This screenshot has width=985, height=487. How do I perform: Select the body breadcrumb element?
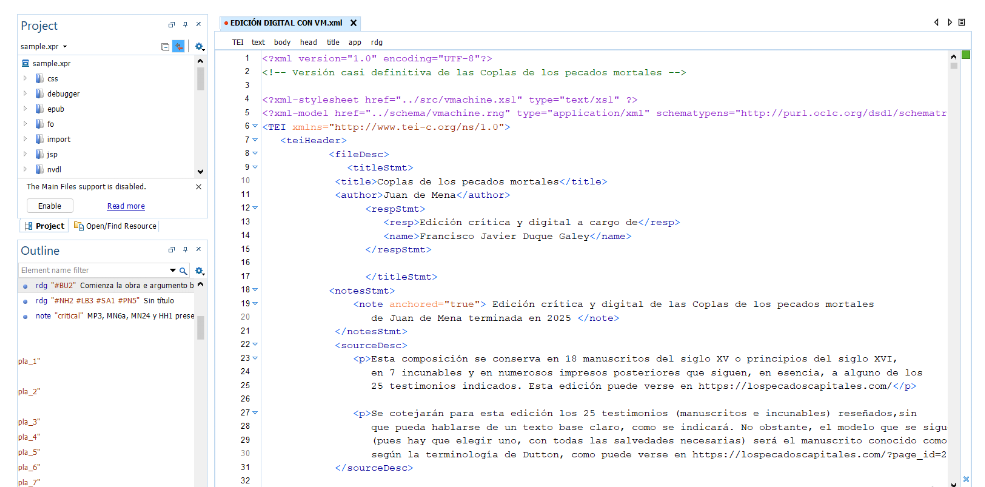coord(282,42)
